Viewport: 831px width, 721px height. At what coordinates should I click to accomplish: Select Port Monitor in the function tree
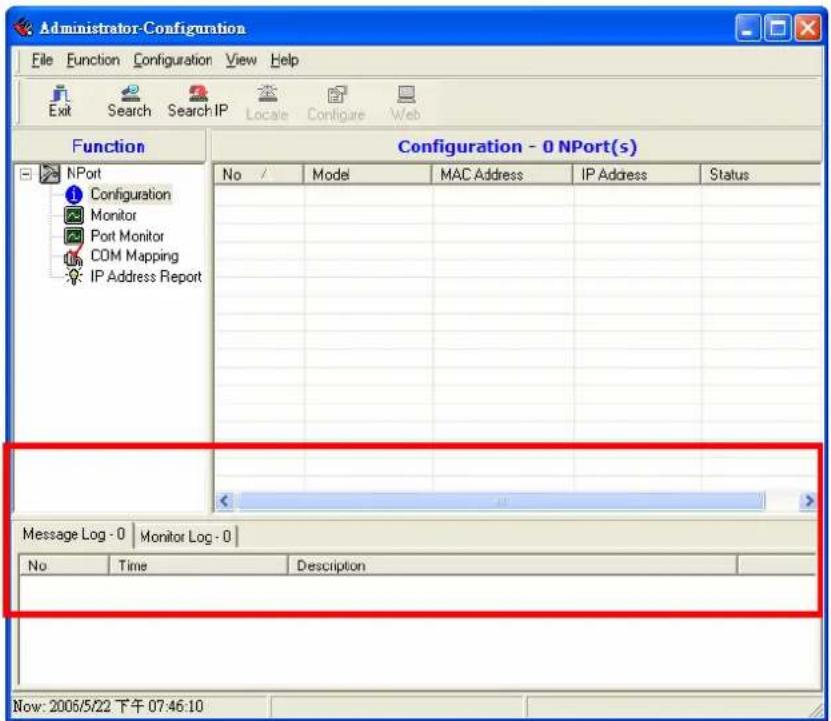127,235
